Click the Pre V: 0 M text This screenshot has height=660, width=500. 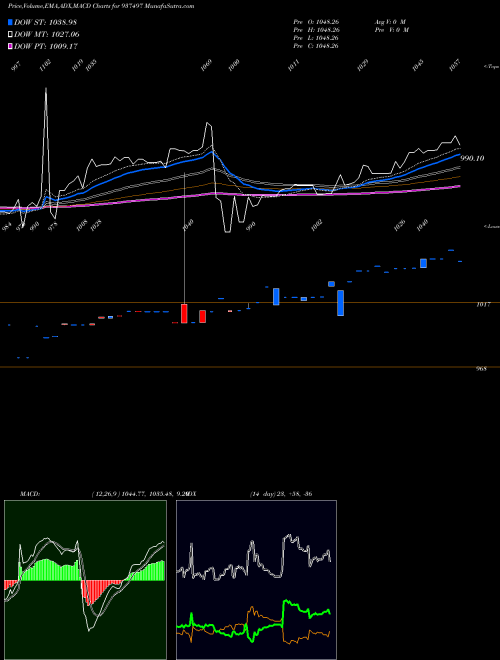pos(392,30)
